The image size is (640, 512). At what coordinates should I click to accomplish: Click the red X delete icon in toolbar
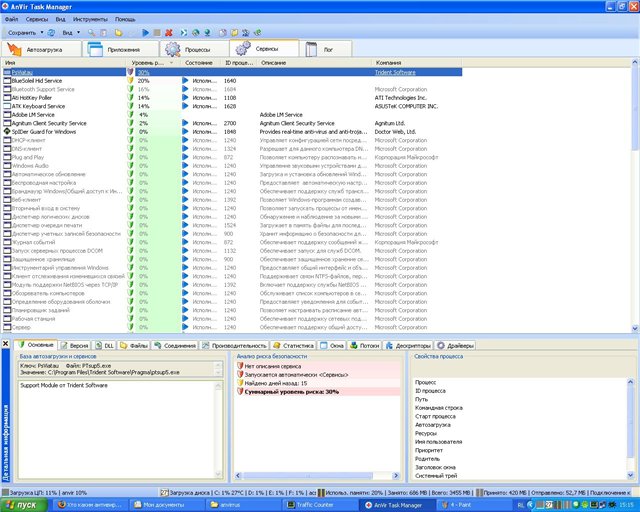(x=169, y=33)
